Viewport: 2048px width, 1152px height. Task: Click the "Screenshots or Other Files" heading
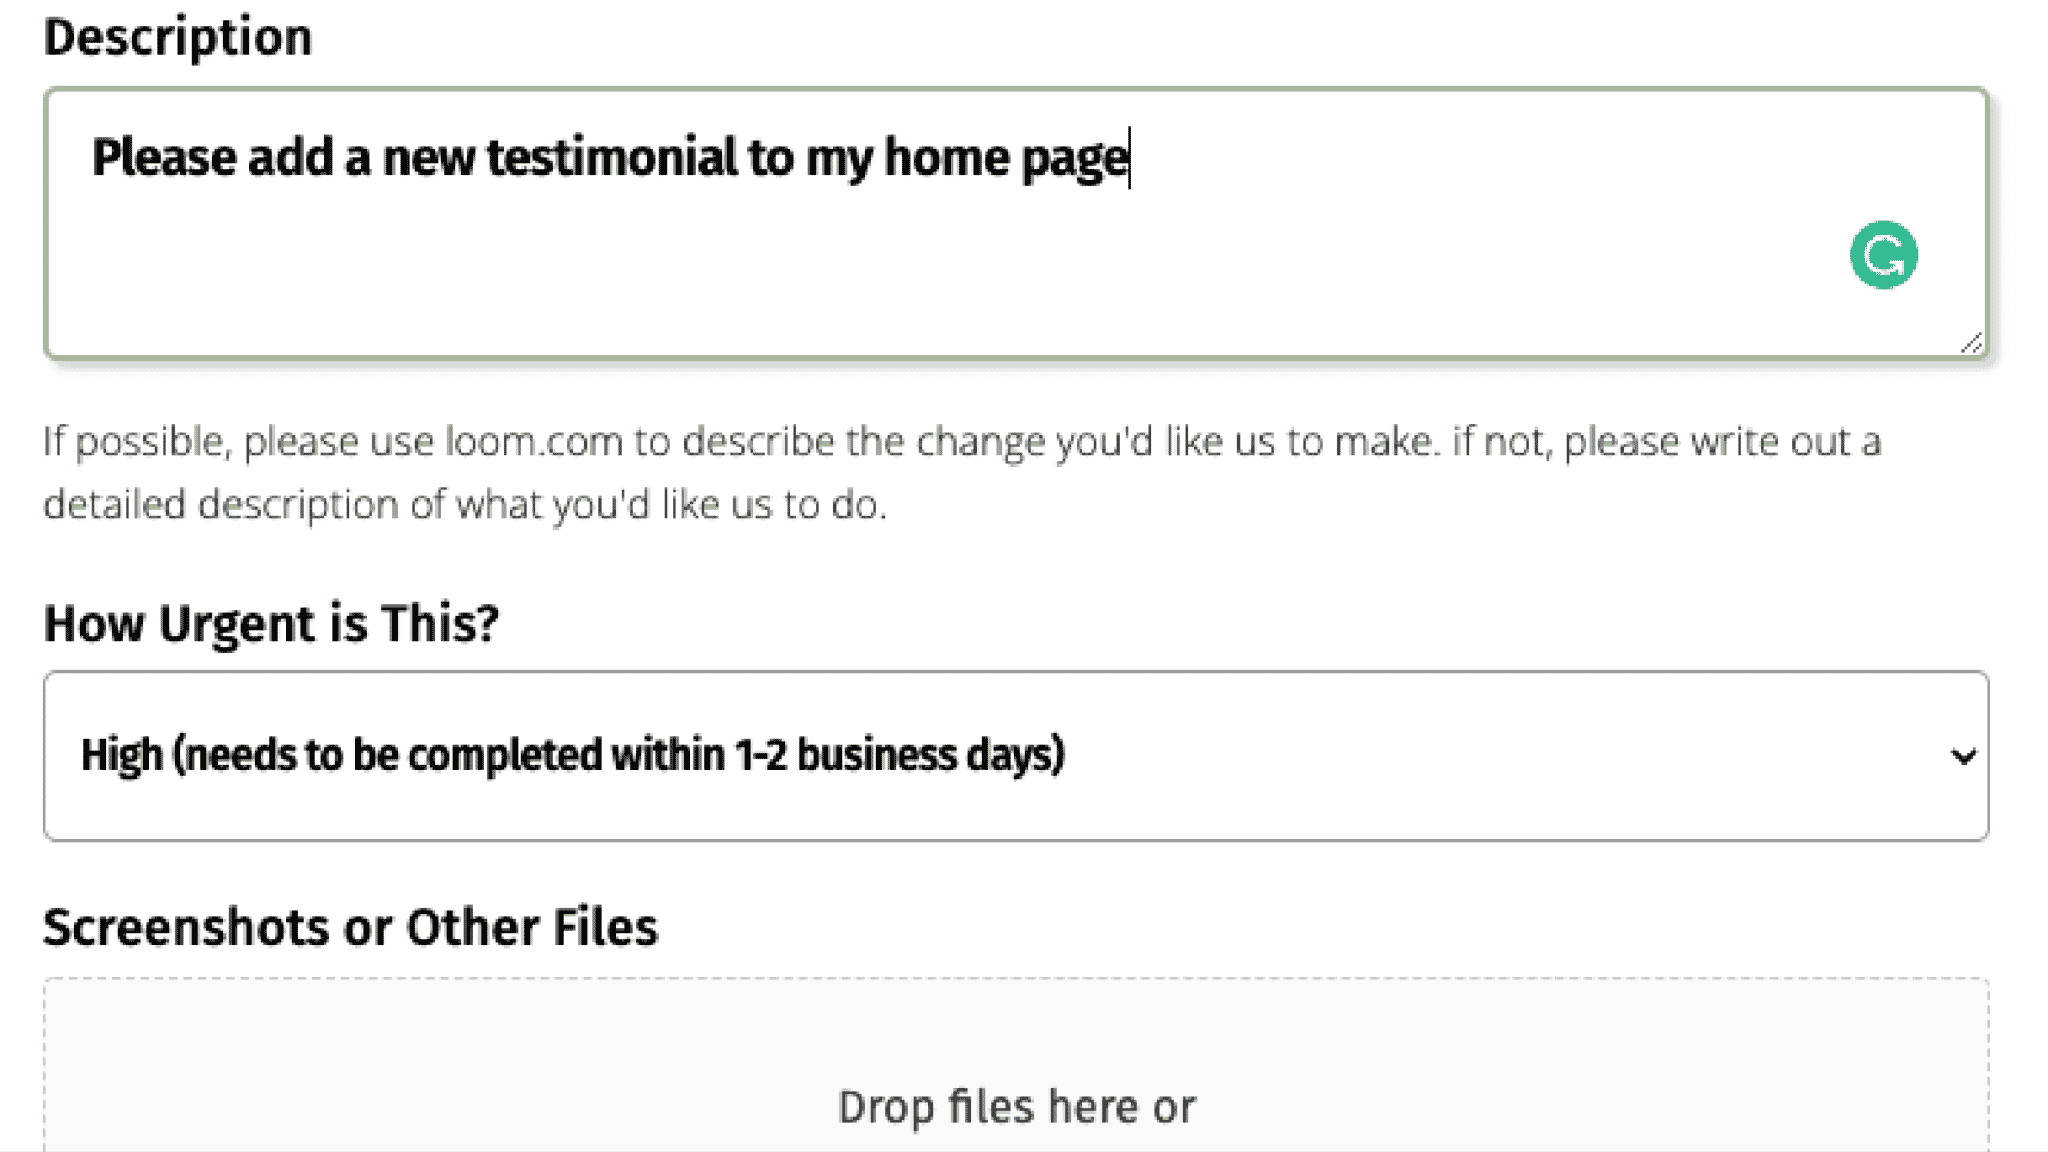(351, 927)
